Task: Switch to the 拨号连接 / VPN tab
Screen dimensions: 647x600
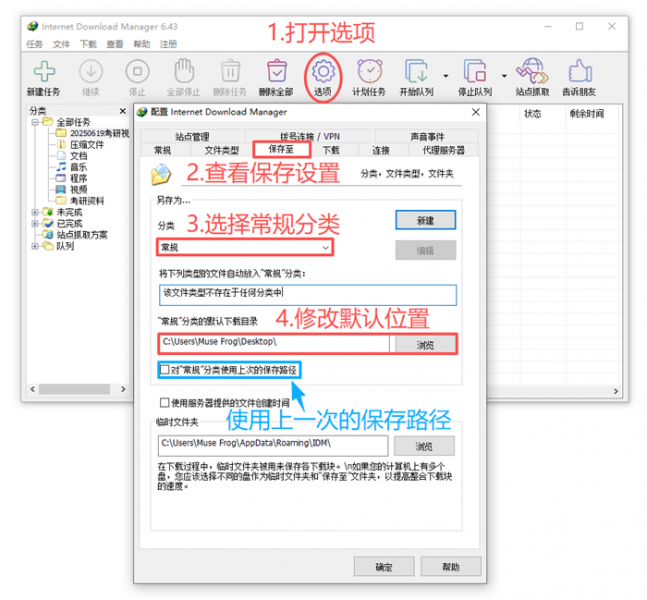Action: 310,137
